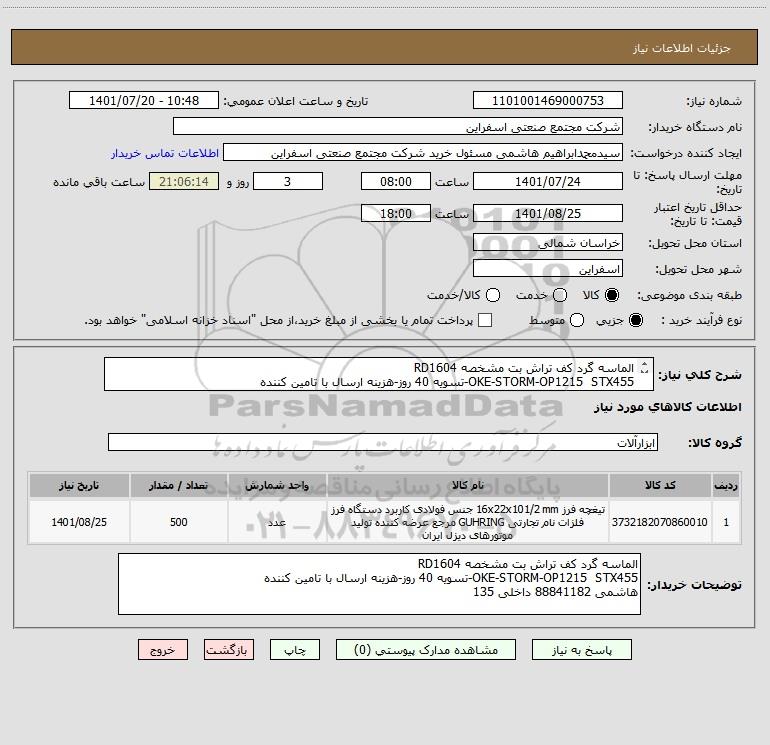The height and width of the screenshot is (745, 770).
Task: Click the product name cell with GUHRING
Action: (x=468, y=522)
